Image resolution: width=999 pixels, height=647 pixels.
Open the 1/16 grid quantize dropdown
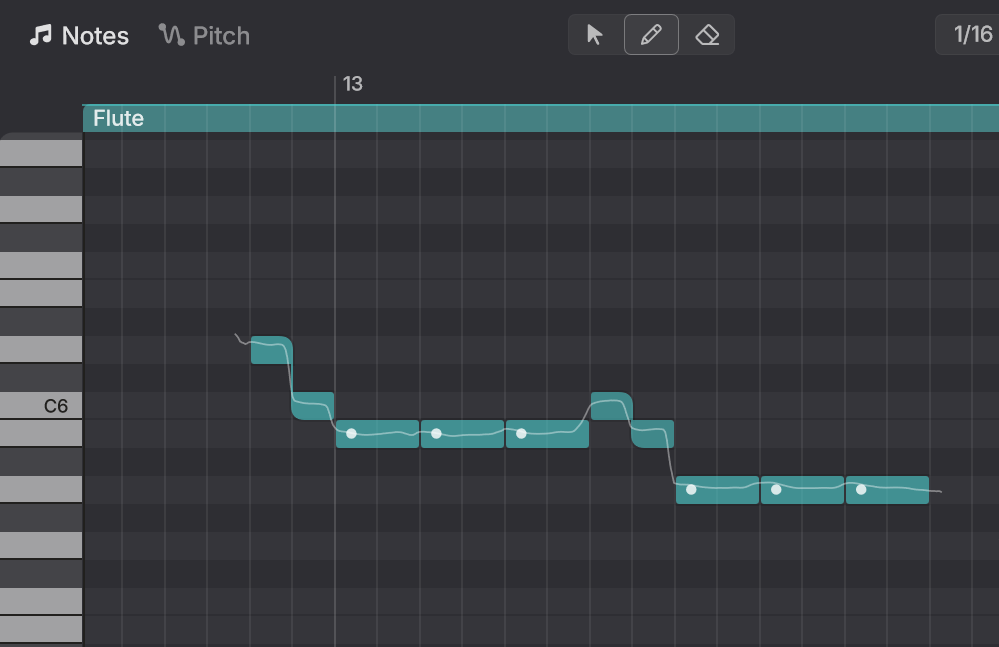(967, 34)
